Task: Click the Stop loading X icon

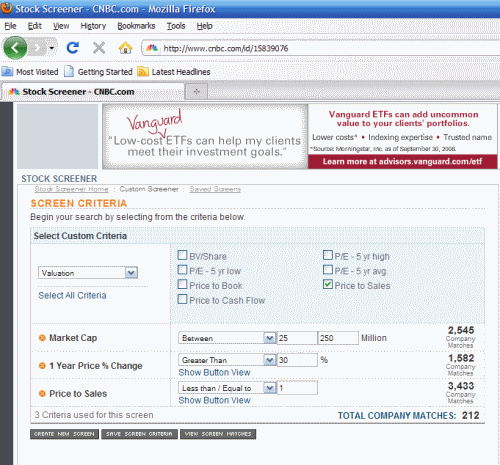Action: click(99, 48)
